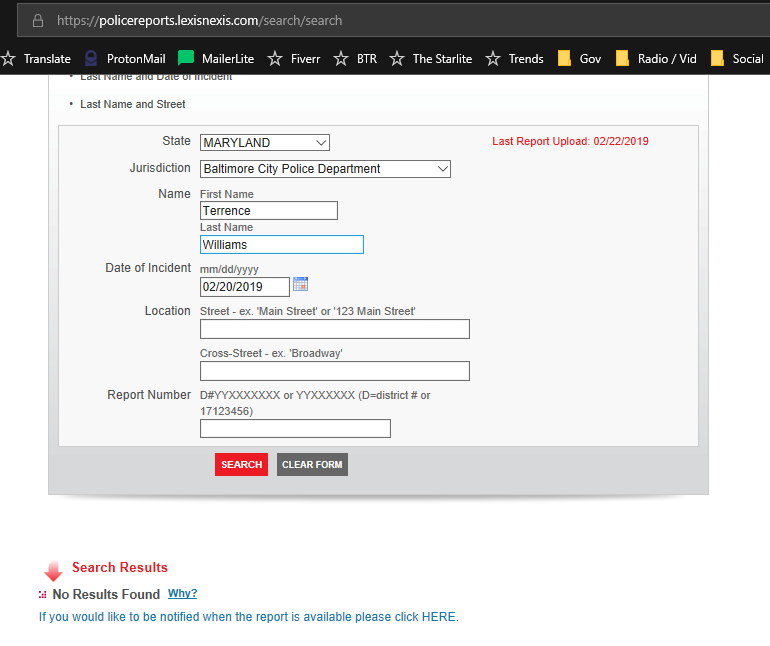Open the calendar date picker icon

(300, 285)
